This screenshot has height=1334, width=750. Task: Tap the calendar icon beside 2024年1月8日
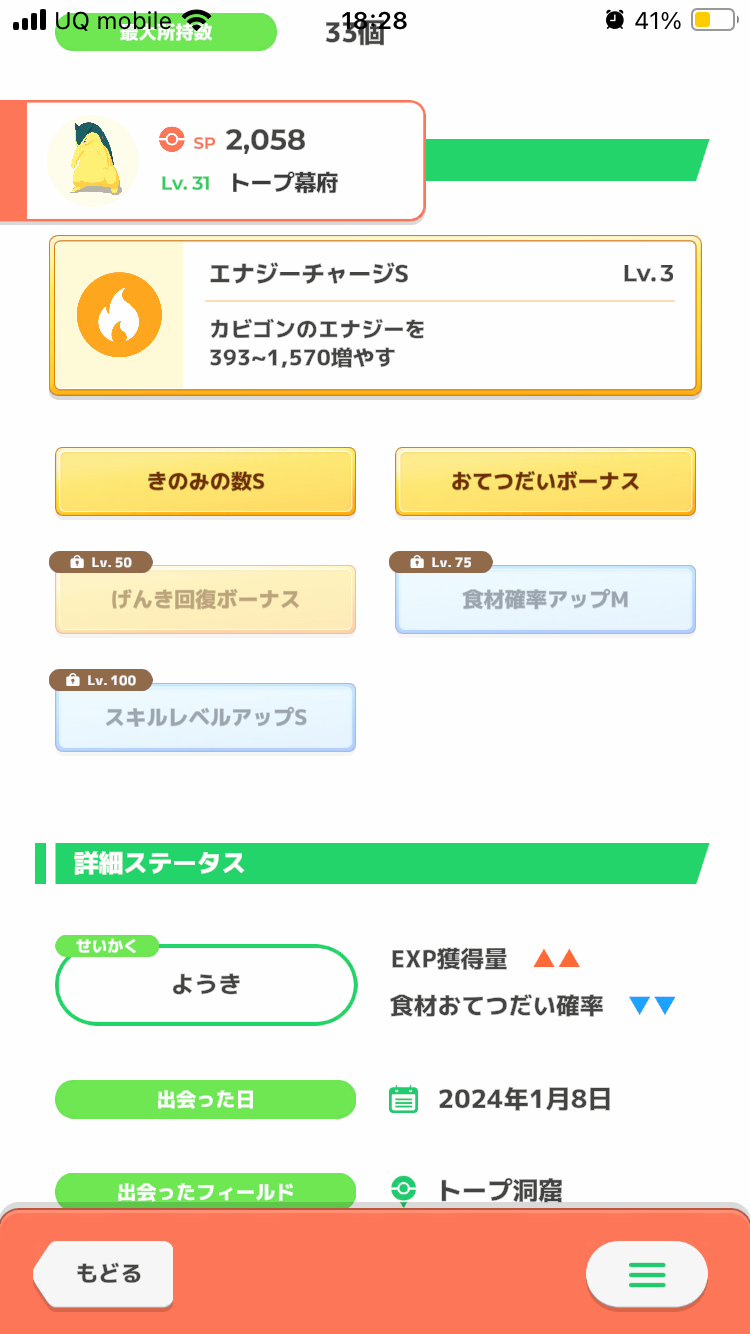click(x=403, y=1100)
